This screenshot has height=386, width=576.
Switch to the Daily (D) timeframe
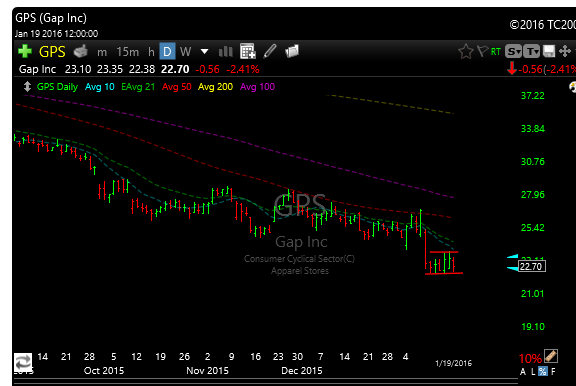[x=167, y=51]
